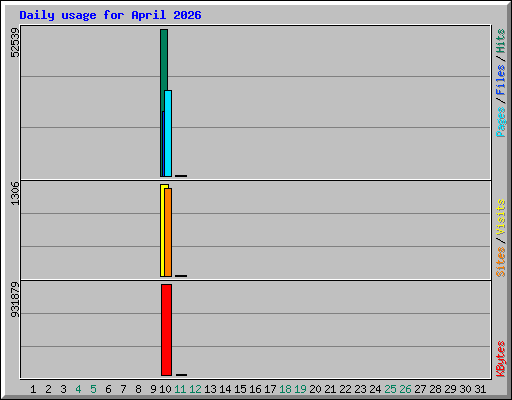Click day 15 on the x-axis
This screenshot has width=512, height=400.
240,389
